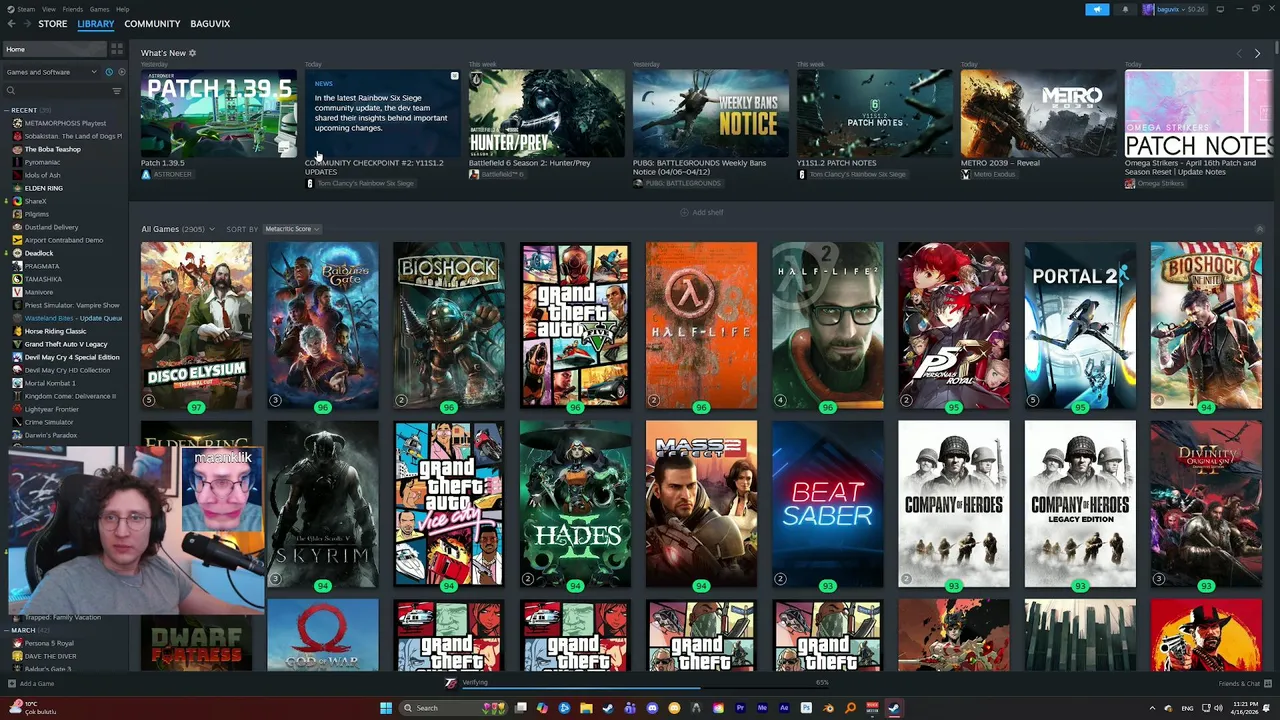This screenshot has width=1280, height=720.
Task: Click the Windows taskbar Search box
Action: click(x=452, y=708)
